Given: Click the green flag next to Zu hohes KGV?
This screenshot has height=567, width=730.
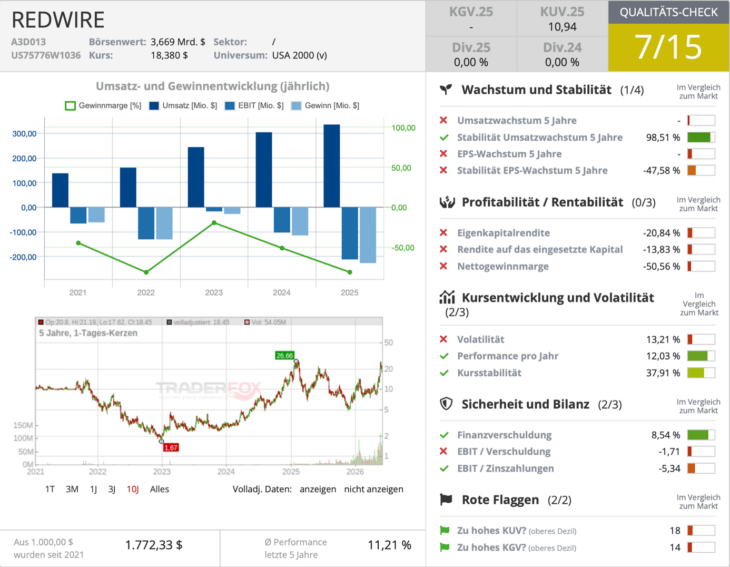Looking at the screenshot, I should pos(445,547).
